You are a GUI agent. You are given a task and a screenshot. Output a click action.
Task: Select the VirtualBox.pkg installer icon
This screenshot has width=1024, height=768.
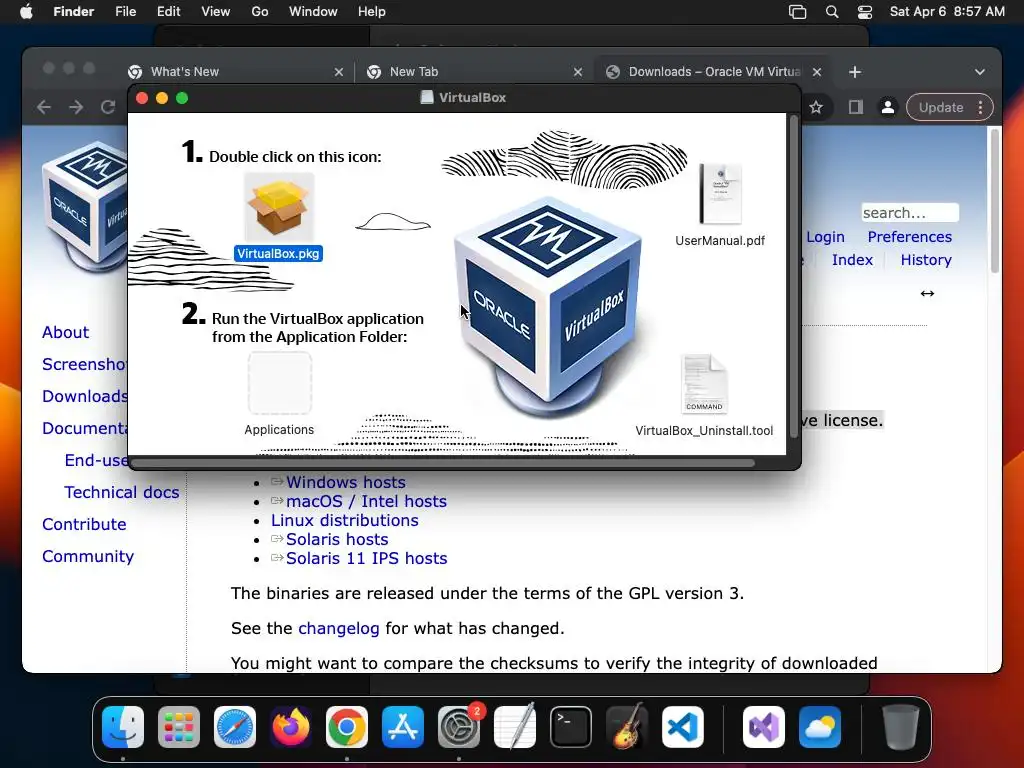point(279,208)
